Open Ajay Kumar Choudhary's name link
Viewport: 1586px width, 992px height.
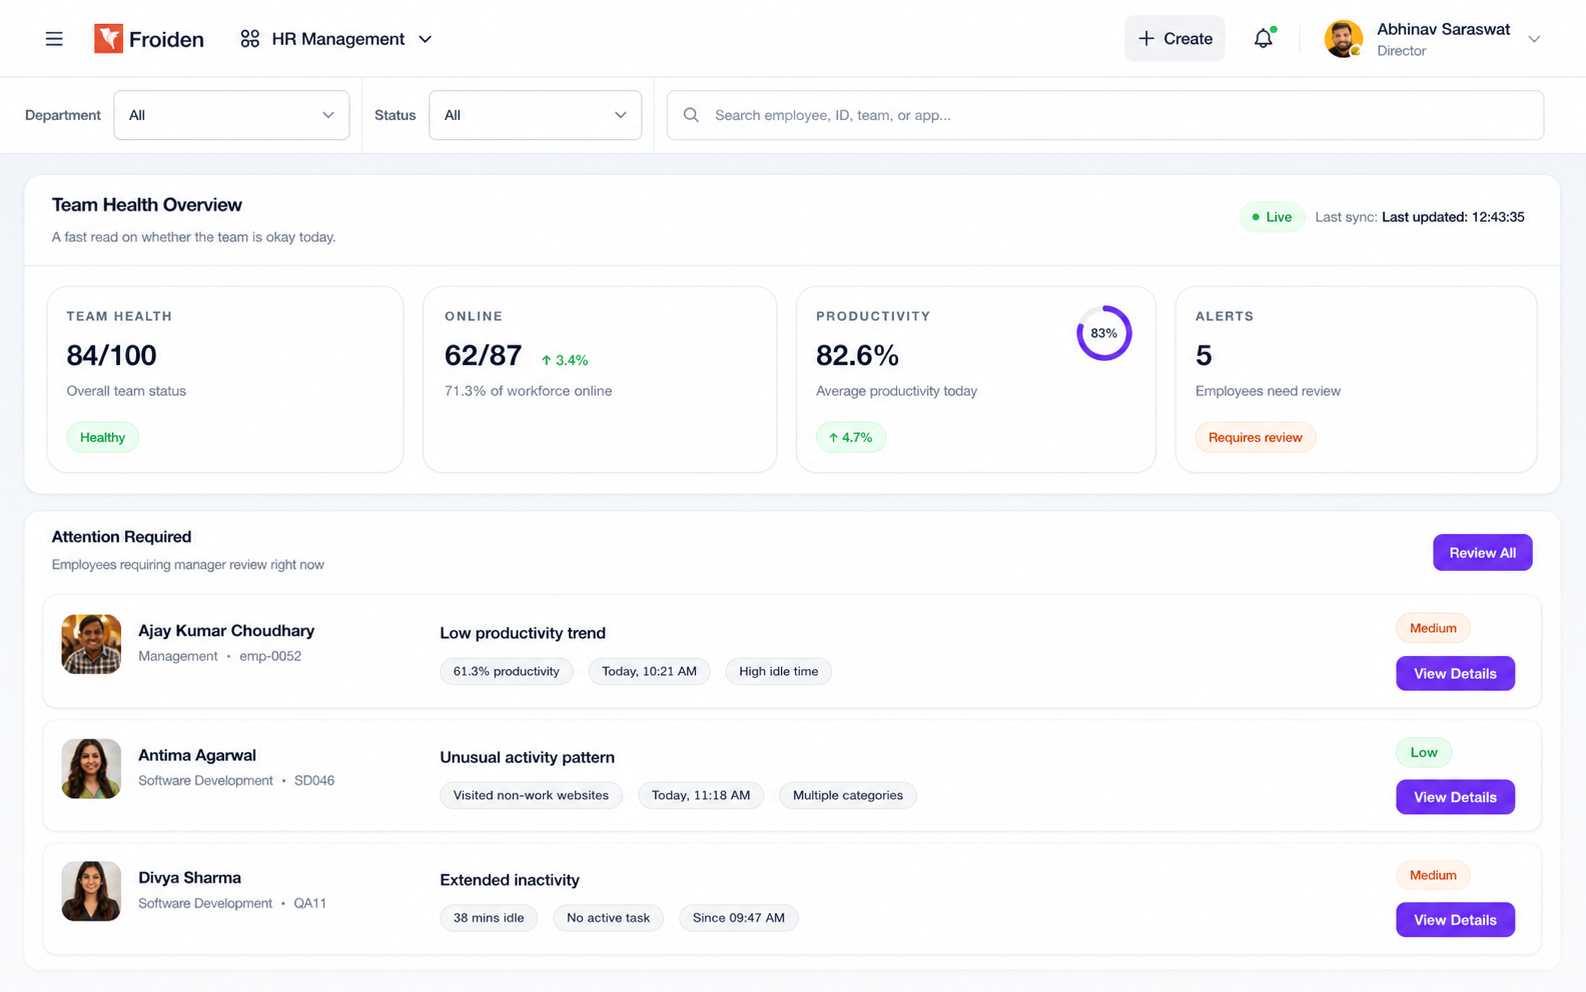coord(226,631)
